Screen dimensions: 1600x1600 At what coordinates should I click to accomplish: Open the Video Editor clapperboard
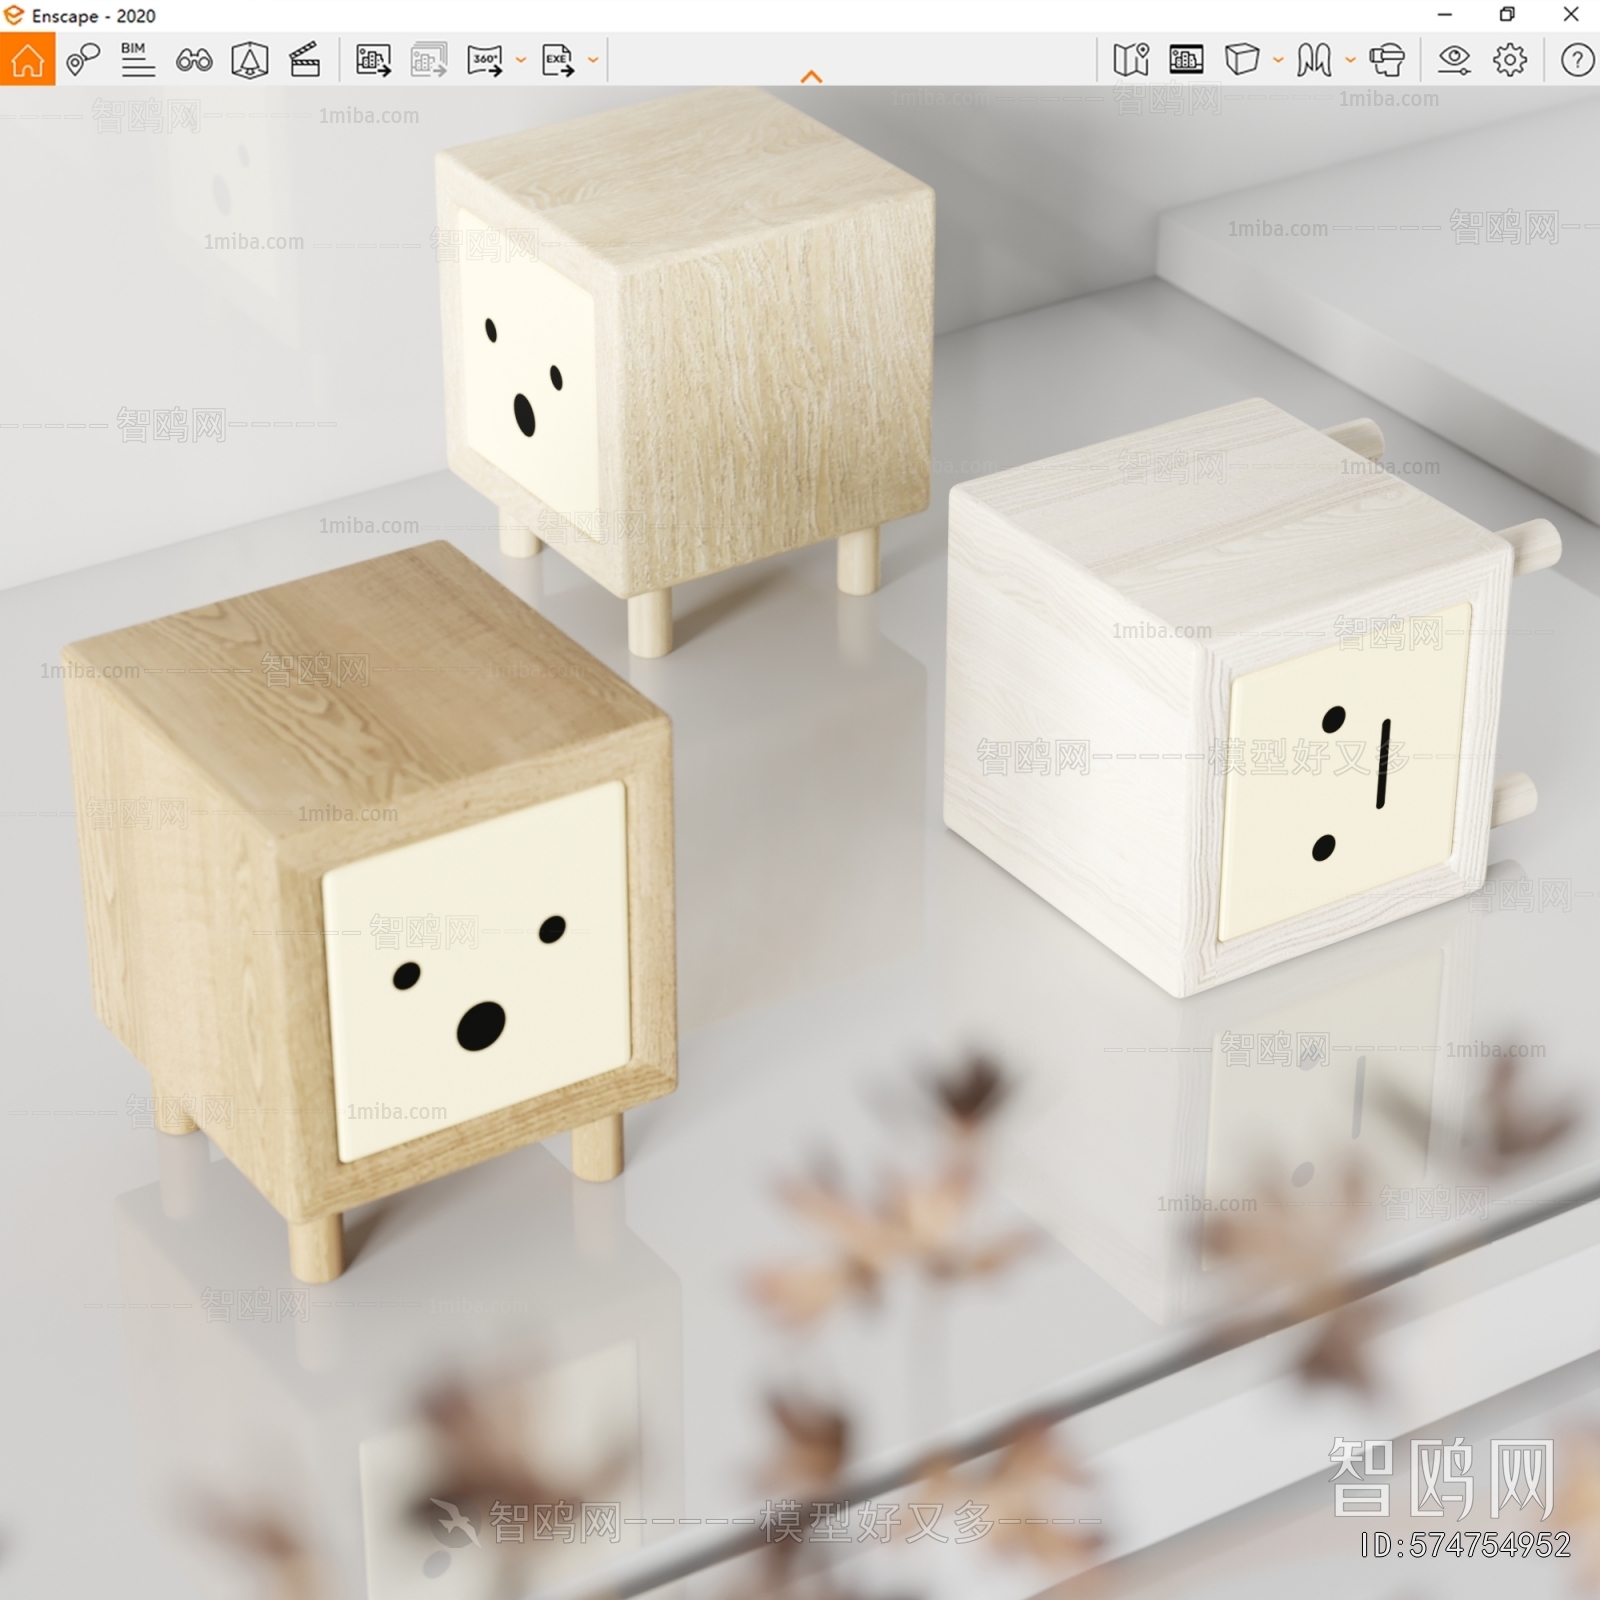tap(304, 60)
